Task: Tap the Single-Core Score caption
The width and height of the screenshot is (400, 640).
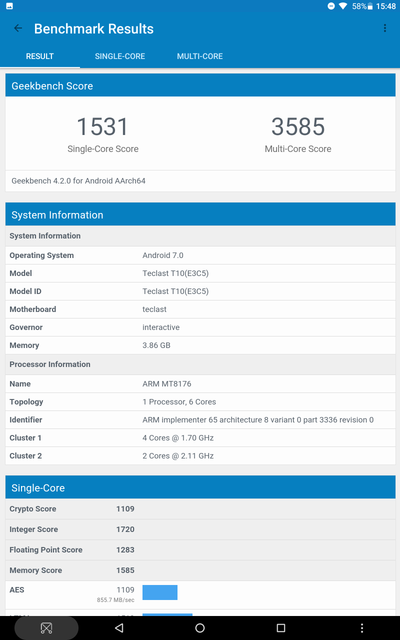Action: point(103,149)
